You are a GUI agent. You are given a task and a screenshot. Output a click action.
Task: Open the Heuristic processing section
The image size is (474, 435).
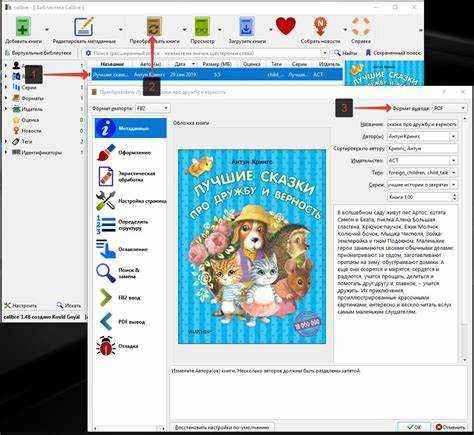130,177
